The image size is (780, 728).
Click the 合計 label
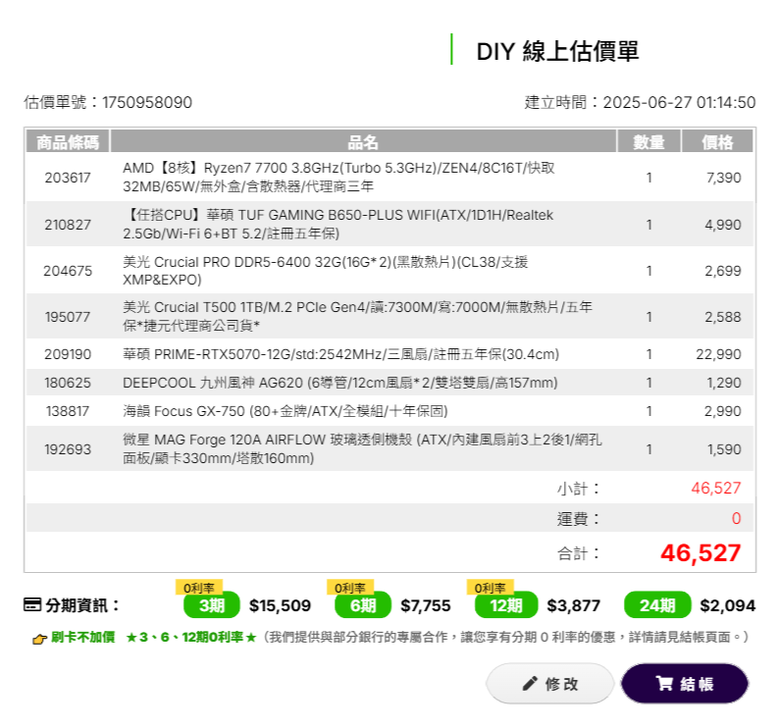click(578, 553)
